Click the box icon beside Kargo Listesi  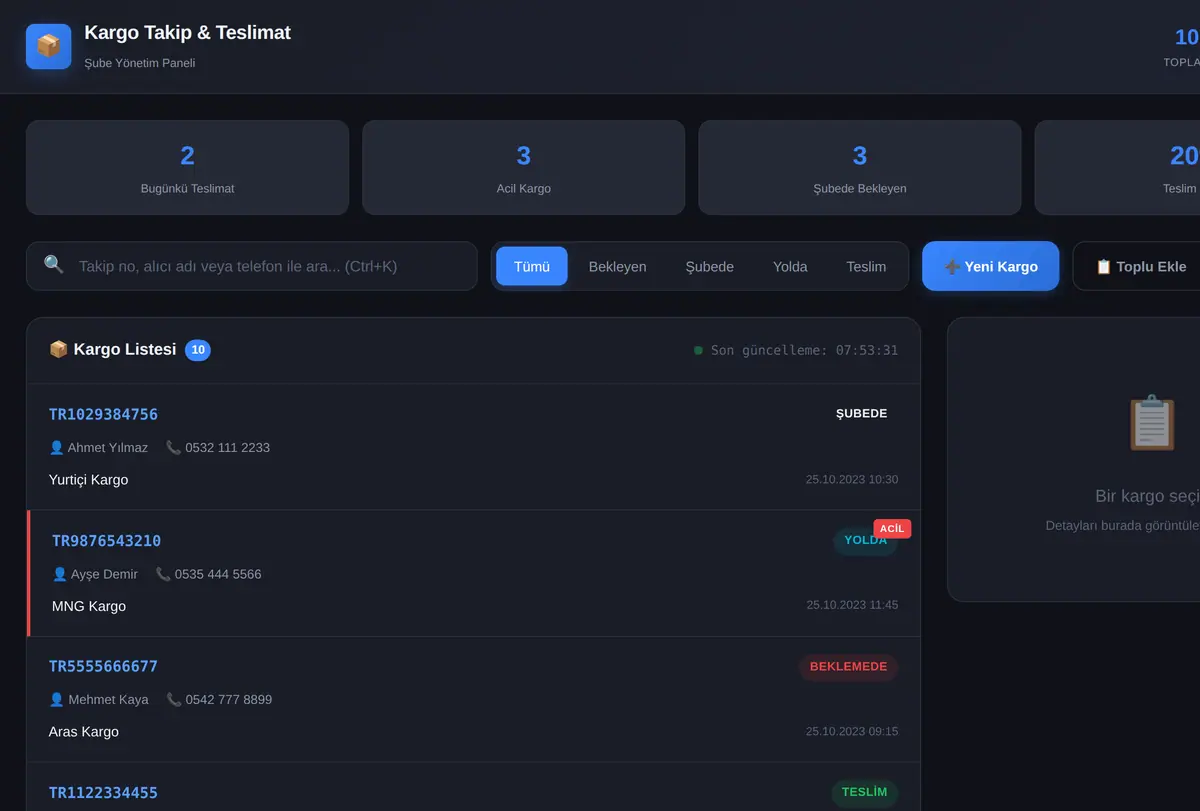point(58,350)
